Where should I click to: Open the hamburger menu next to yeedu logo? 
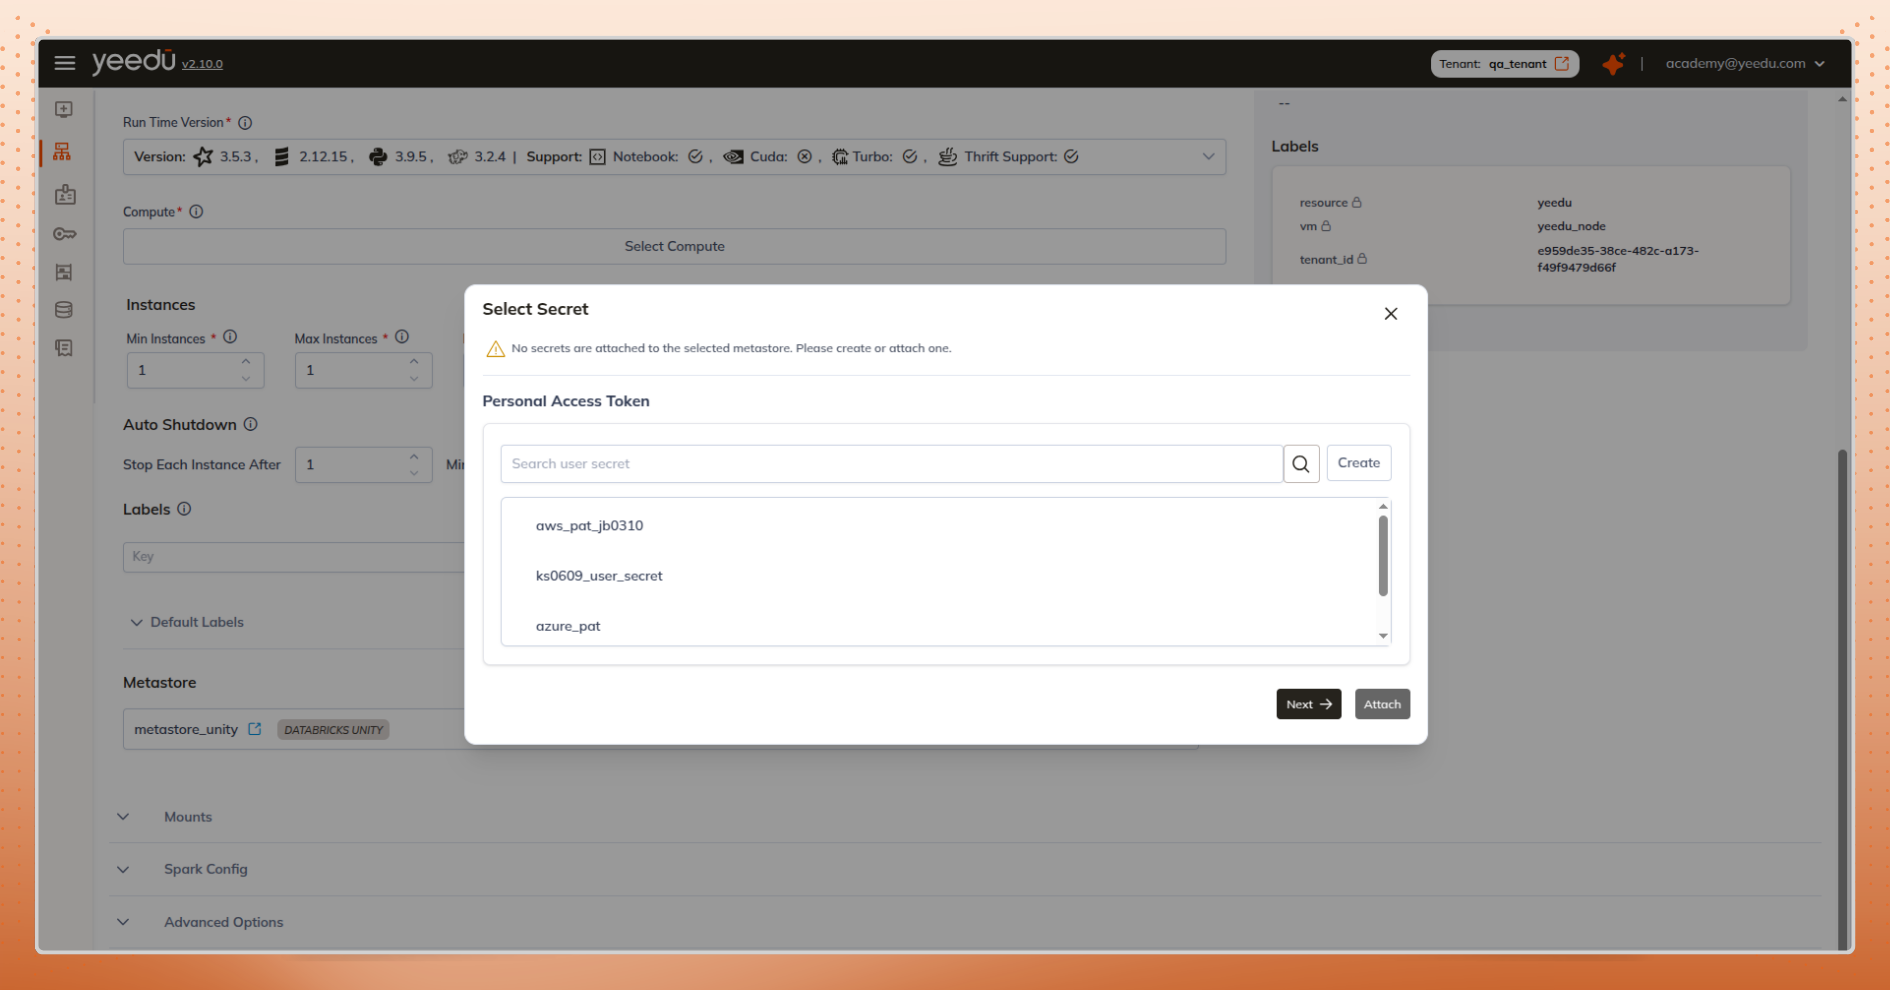(64, 62)
